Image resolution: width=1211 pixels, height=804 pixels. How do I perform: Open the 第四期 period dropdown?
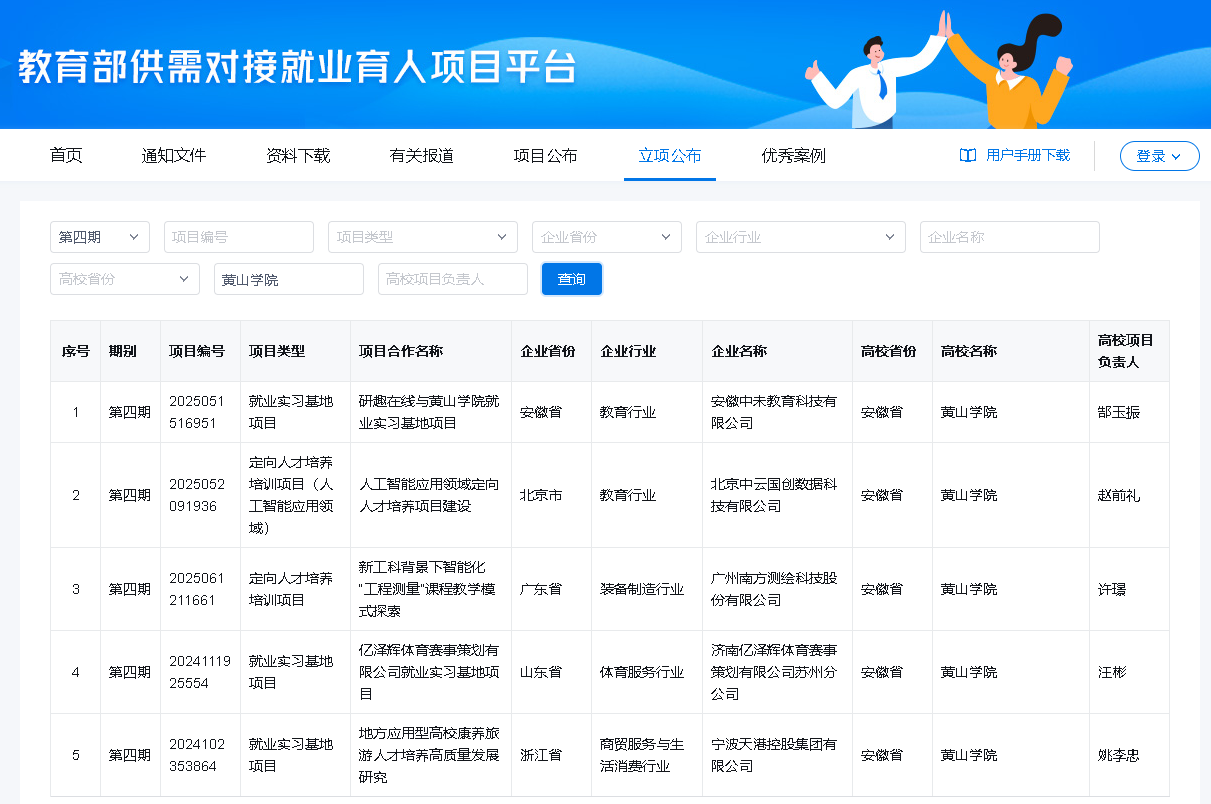coord(100,237)
